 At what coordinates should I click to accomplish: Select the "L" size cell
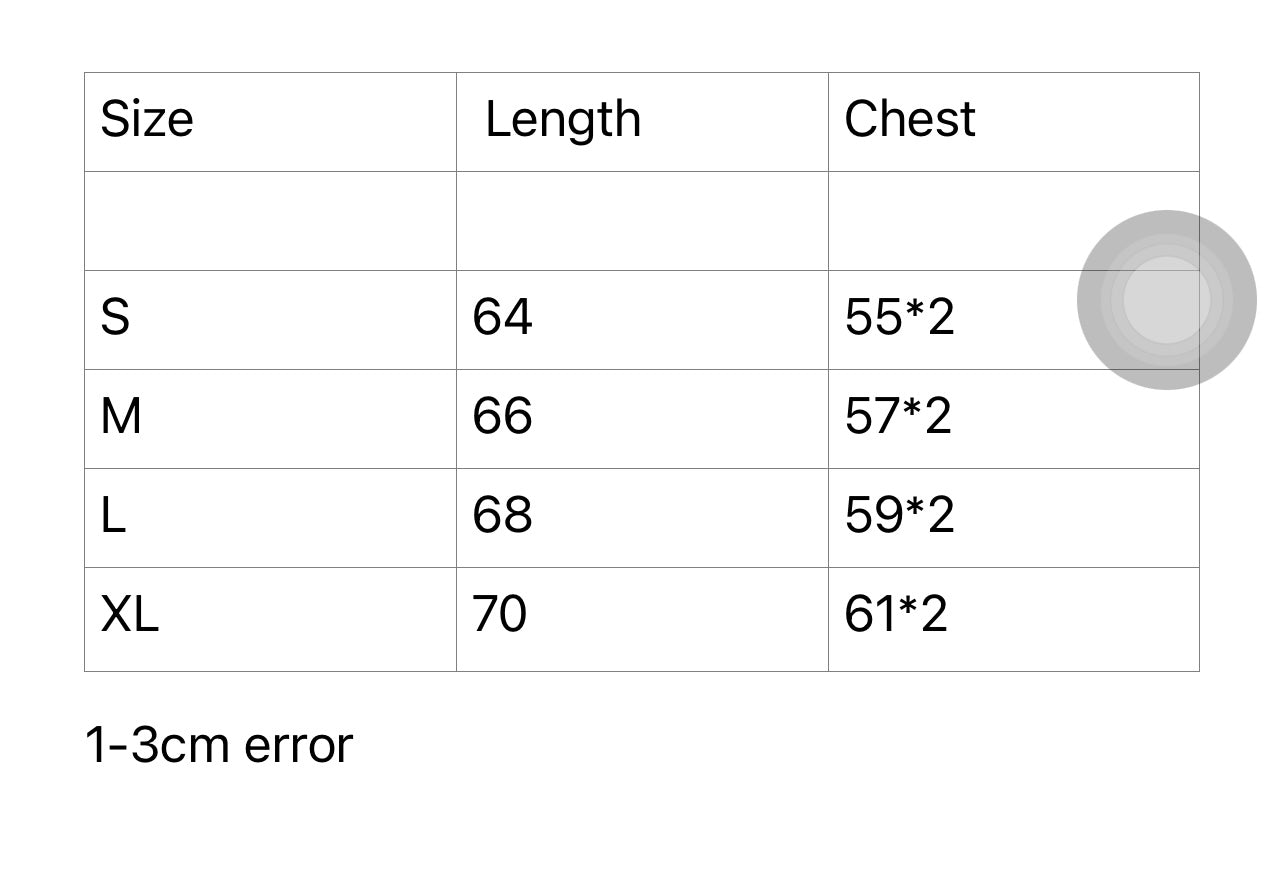point(113,516)
